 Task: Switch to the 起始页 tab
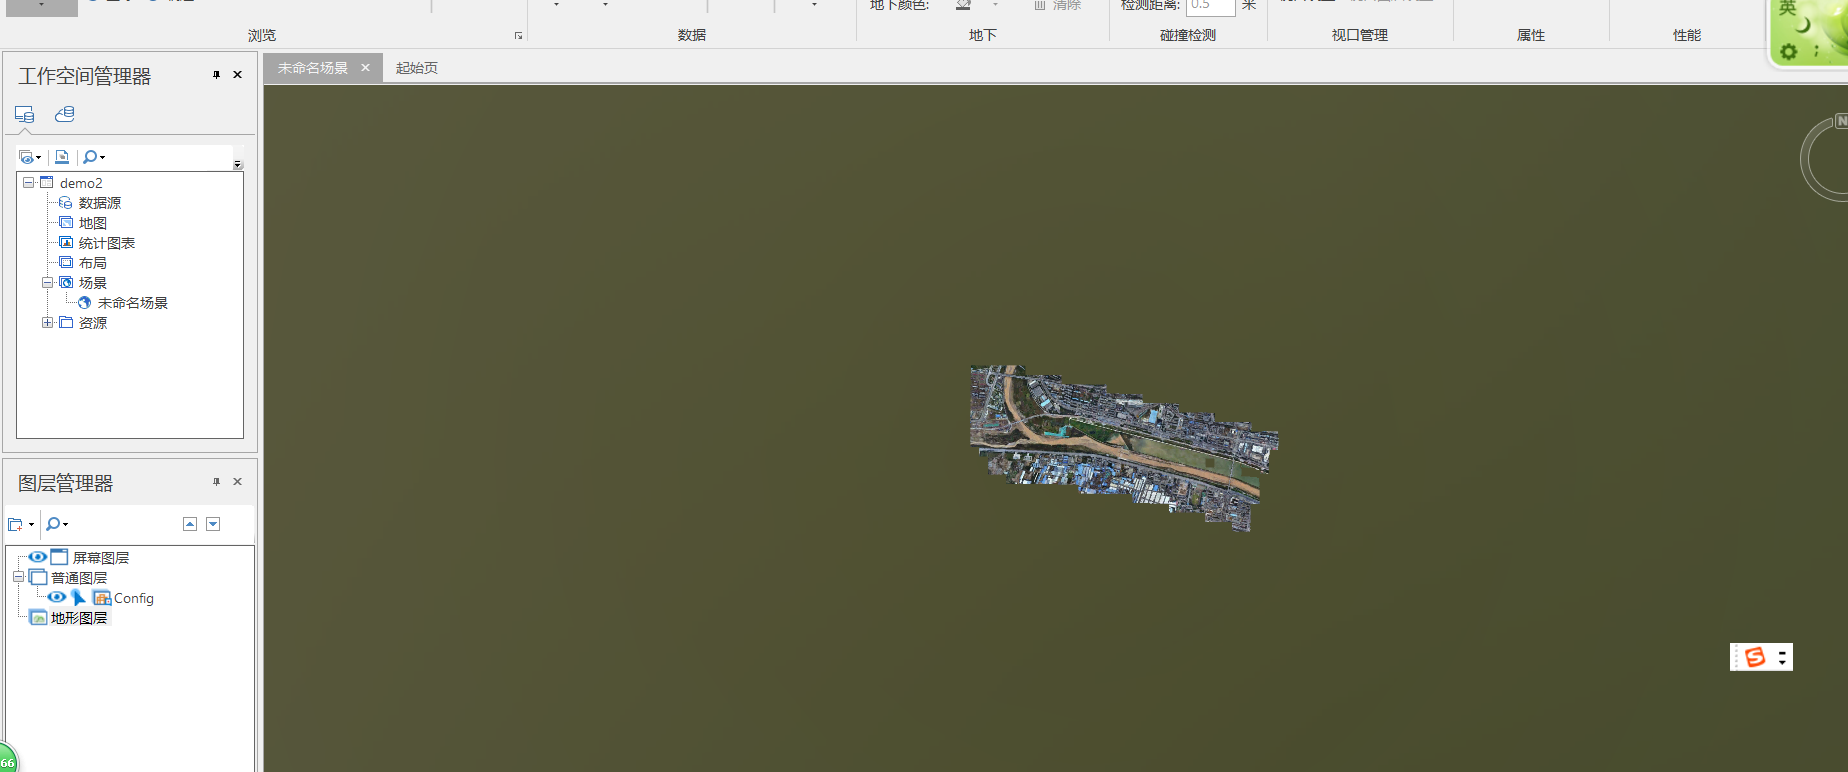[417, 68]
